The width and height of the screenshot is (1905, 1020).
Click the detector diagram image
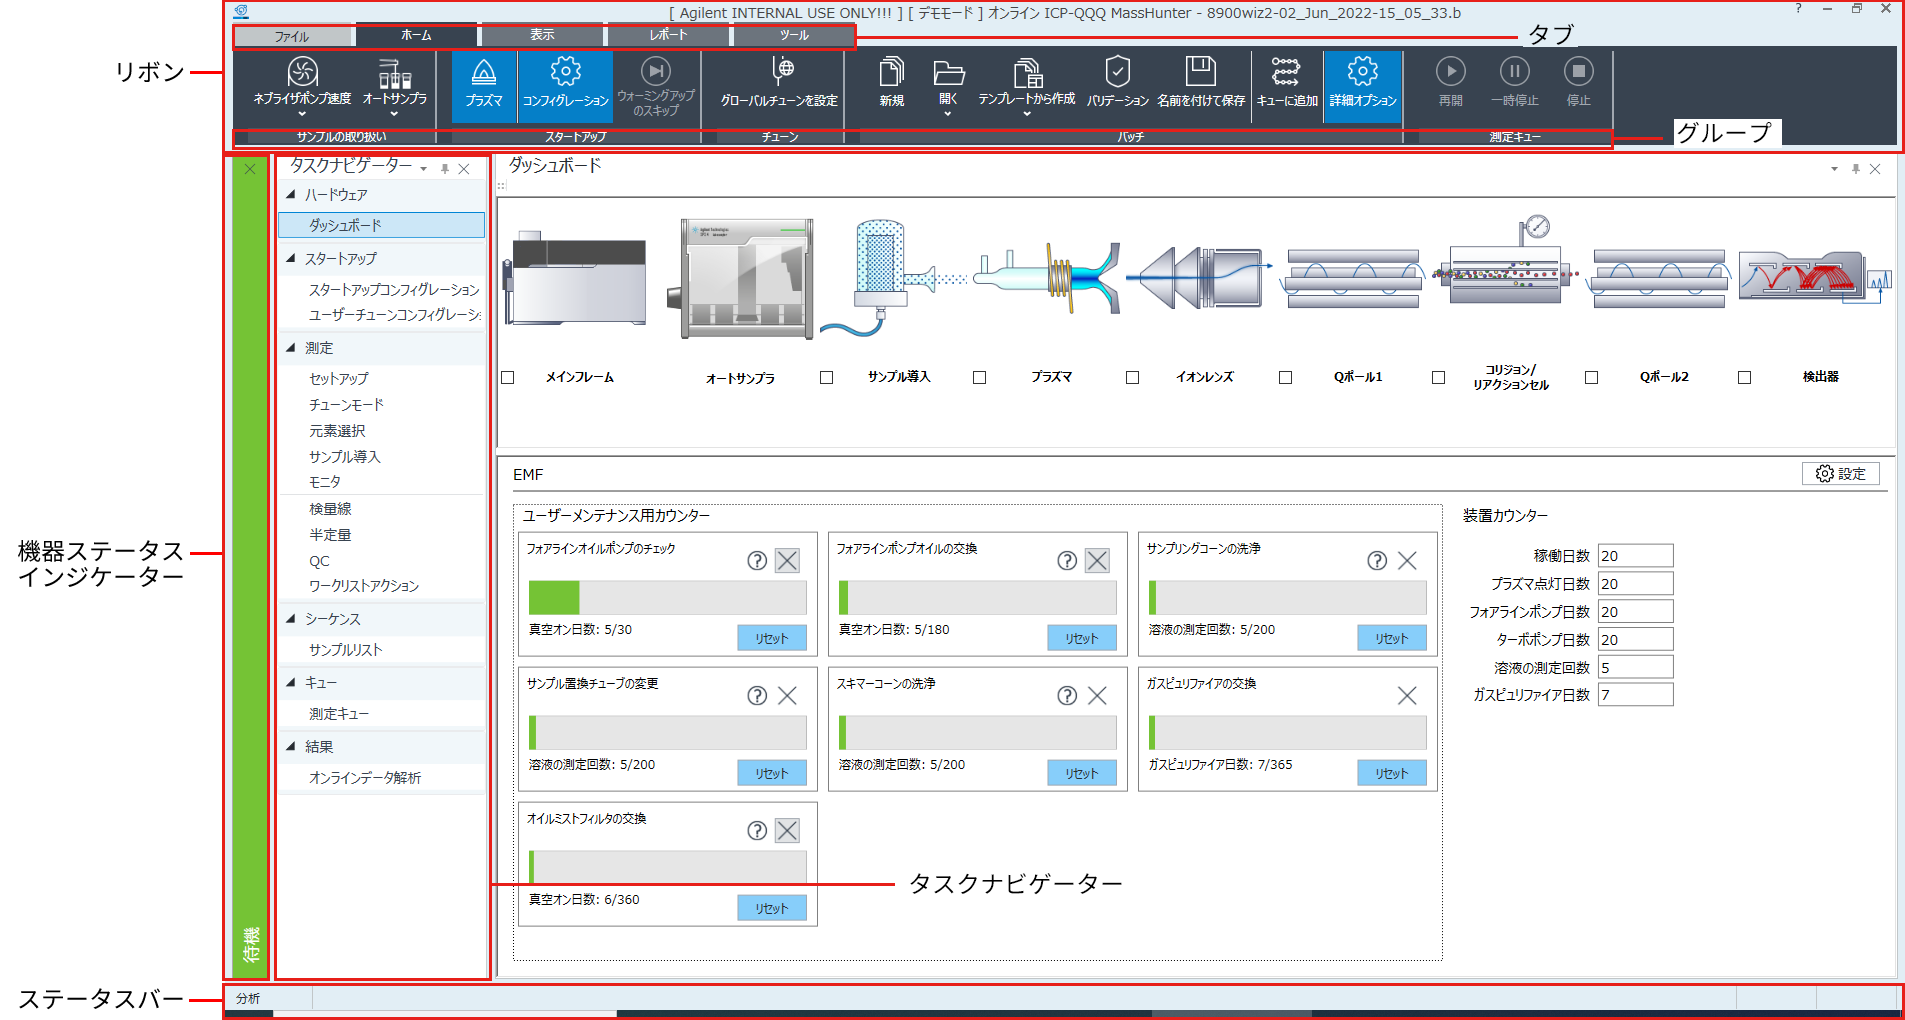pyautogui.click(x=1814, y=277)
